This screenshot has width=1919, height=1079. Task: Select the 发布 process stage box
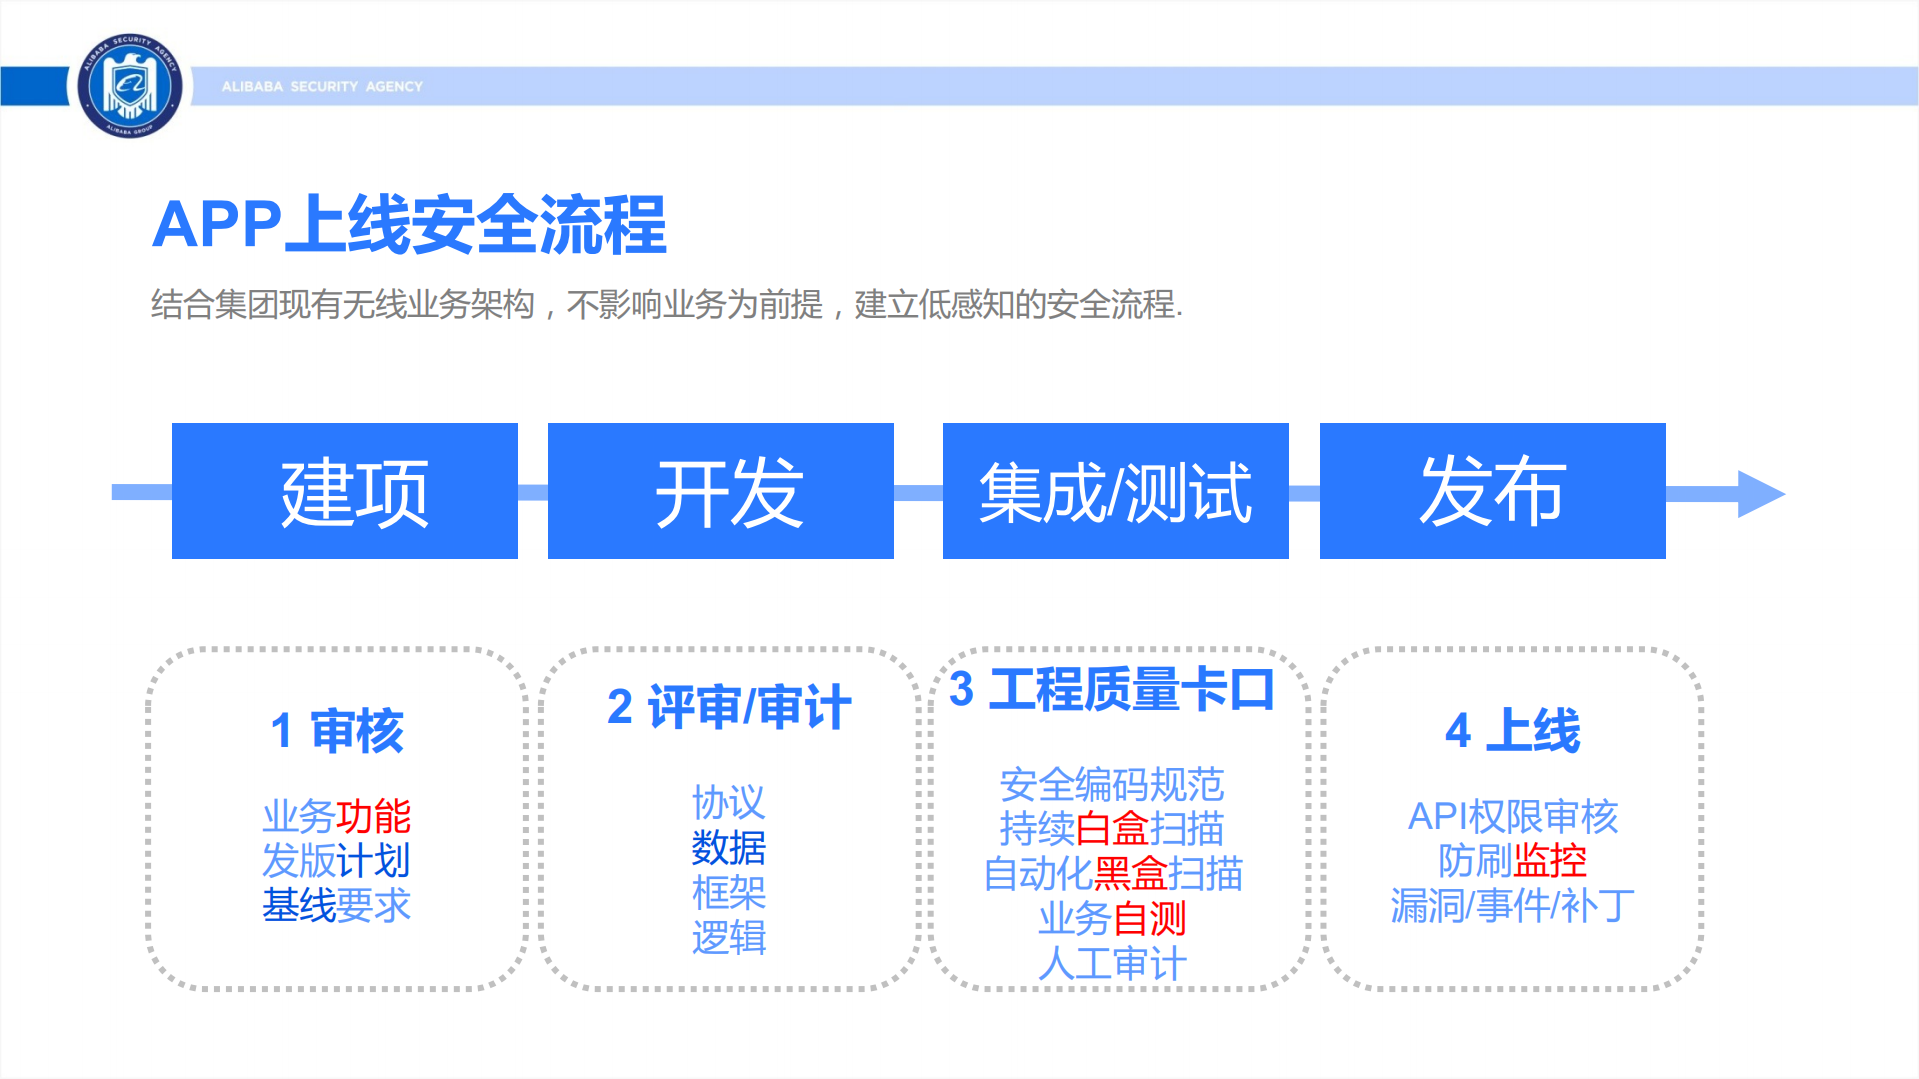[1491, 492]
